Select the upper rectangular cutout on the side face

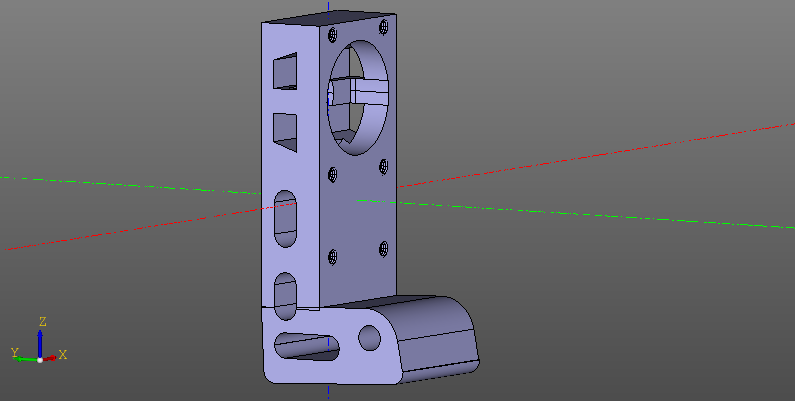pos(286,70)
